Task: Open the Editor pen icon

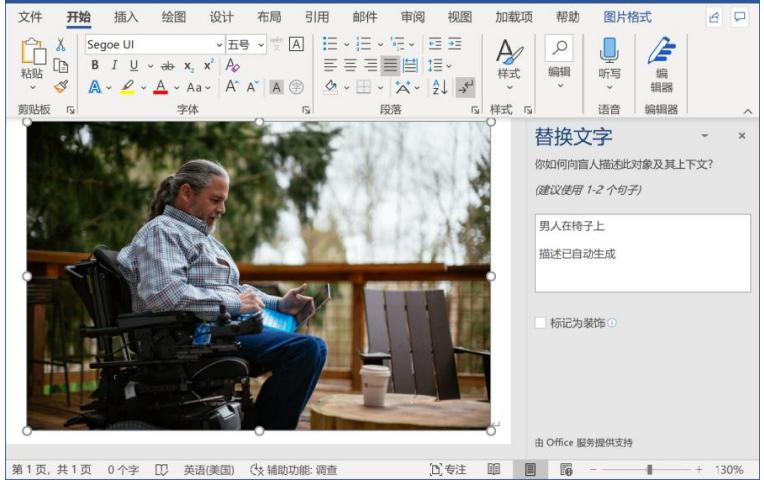Action: [661, 51]
